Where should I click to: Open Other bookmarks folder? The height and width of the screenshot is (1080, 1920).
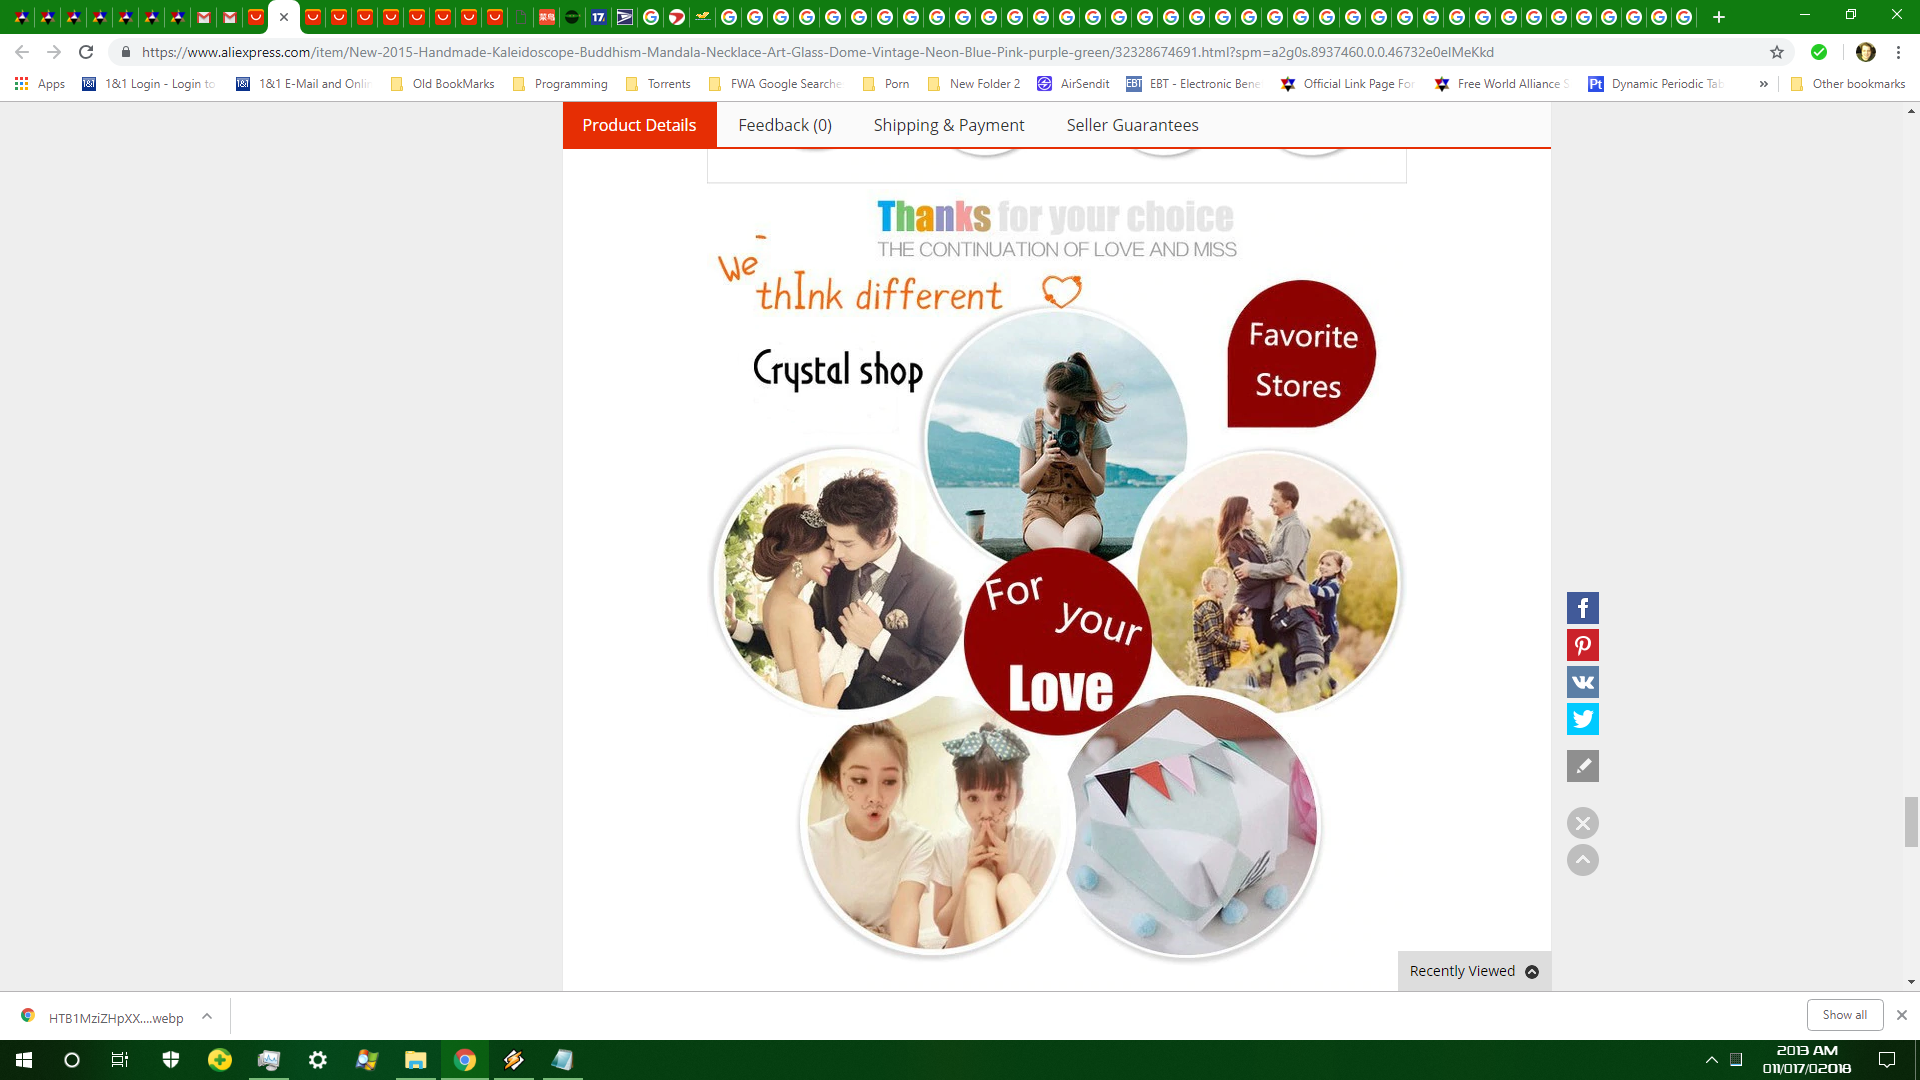click(x=1848, y=84)
